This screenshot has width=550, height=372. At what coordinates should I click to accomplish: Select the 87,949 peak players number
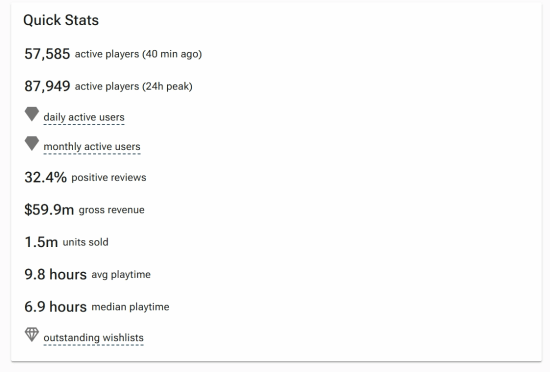click(47, 86)
